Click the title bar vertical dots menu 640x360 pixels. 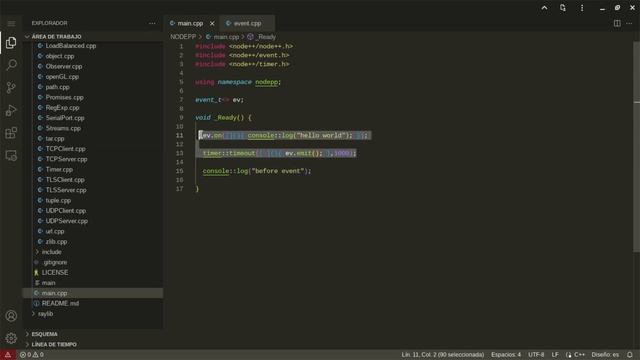pyautogui.click(x=582, y=8)
